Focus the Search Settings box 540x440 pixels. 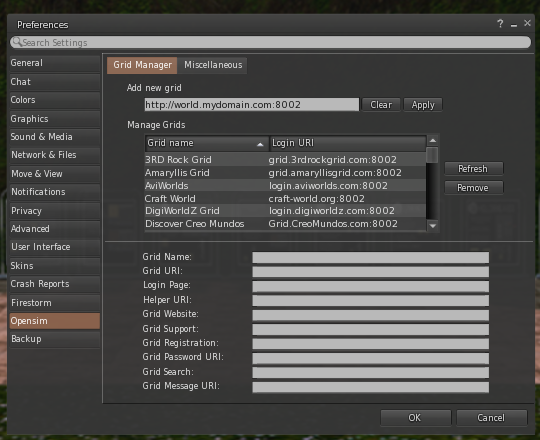coord(270,42)
